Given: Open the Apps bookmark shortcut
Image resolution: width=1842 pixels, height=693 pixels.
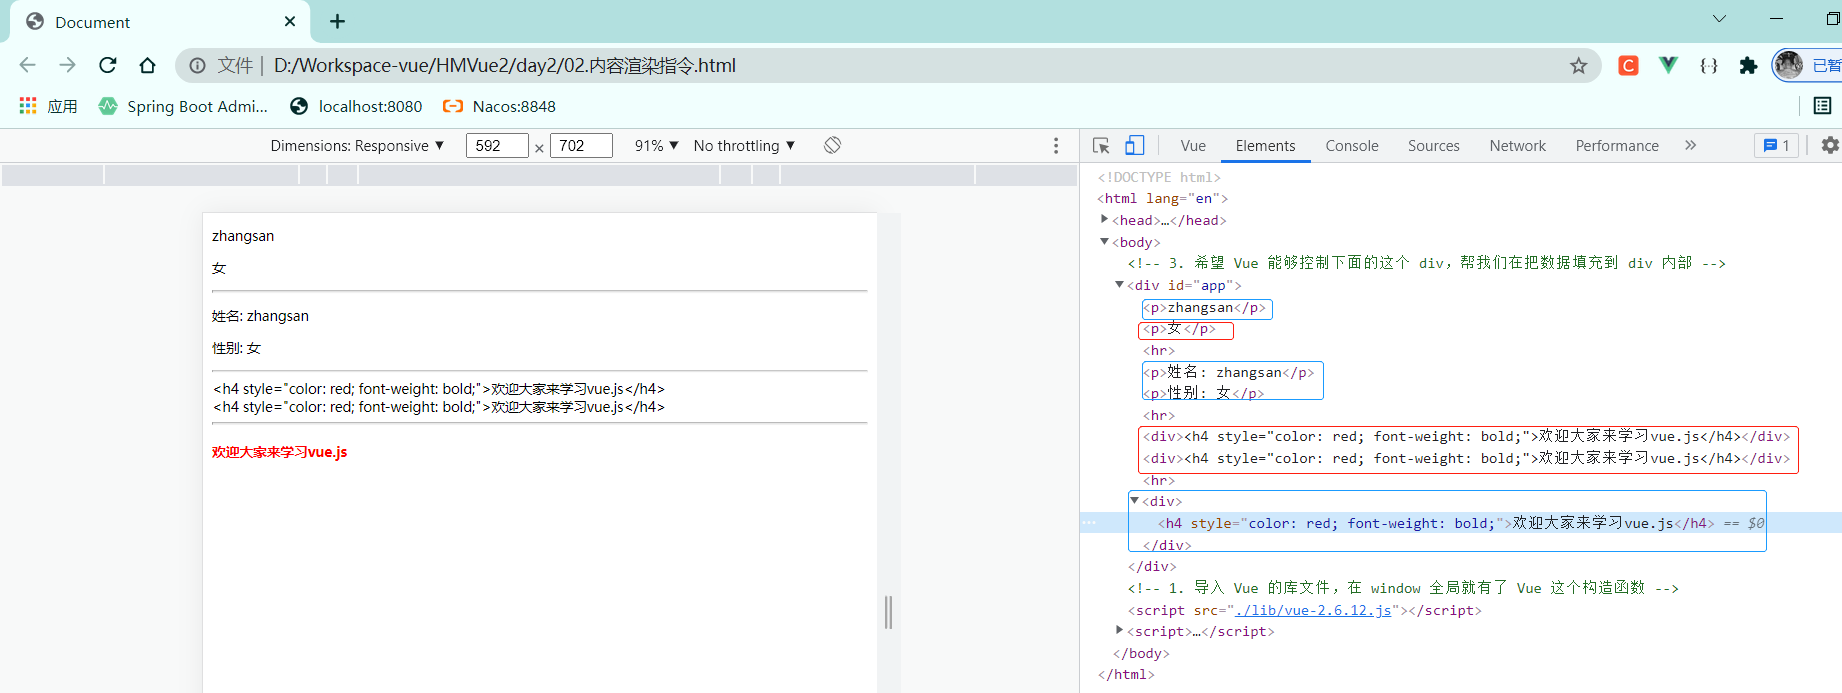Looking at the screenshot, I should (48, 106).
